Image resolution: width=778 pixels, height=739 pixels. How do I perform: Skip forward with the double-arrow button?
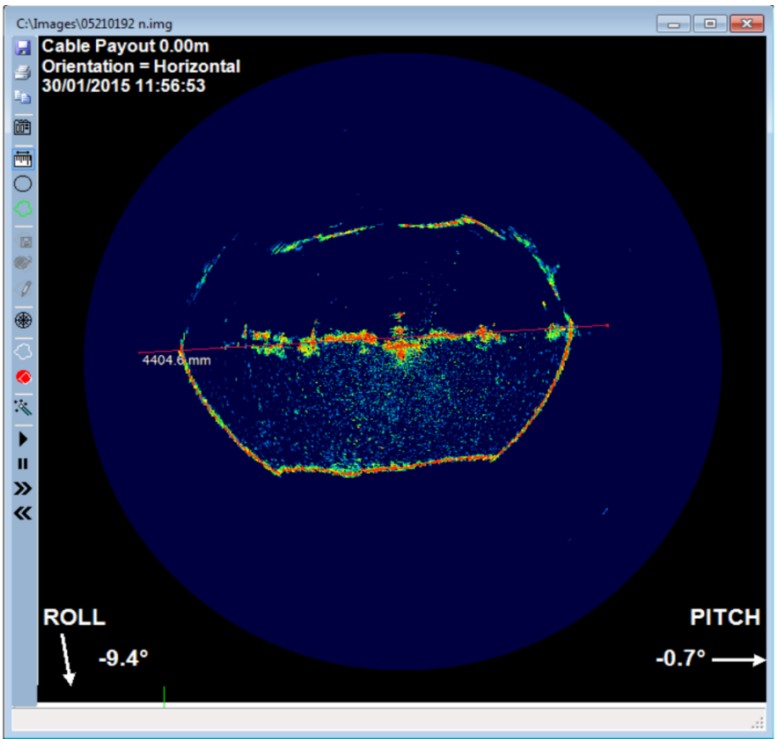pos(23,488)
